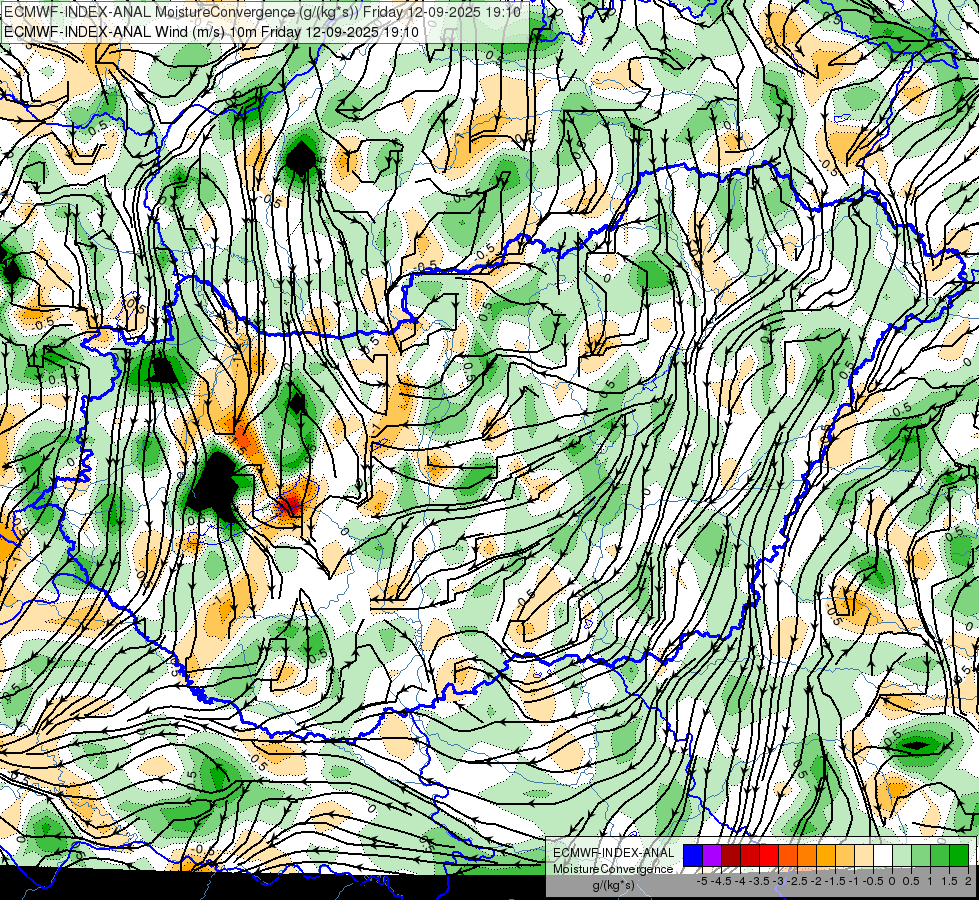Click the legend unit g/(kg*s)
The image size is (979, 900).
[614, 886]
